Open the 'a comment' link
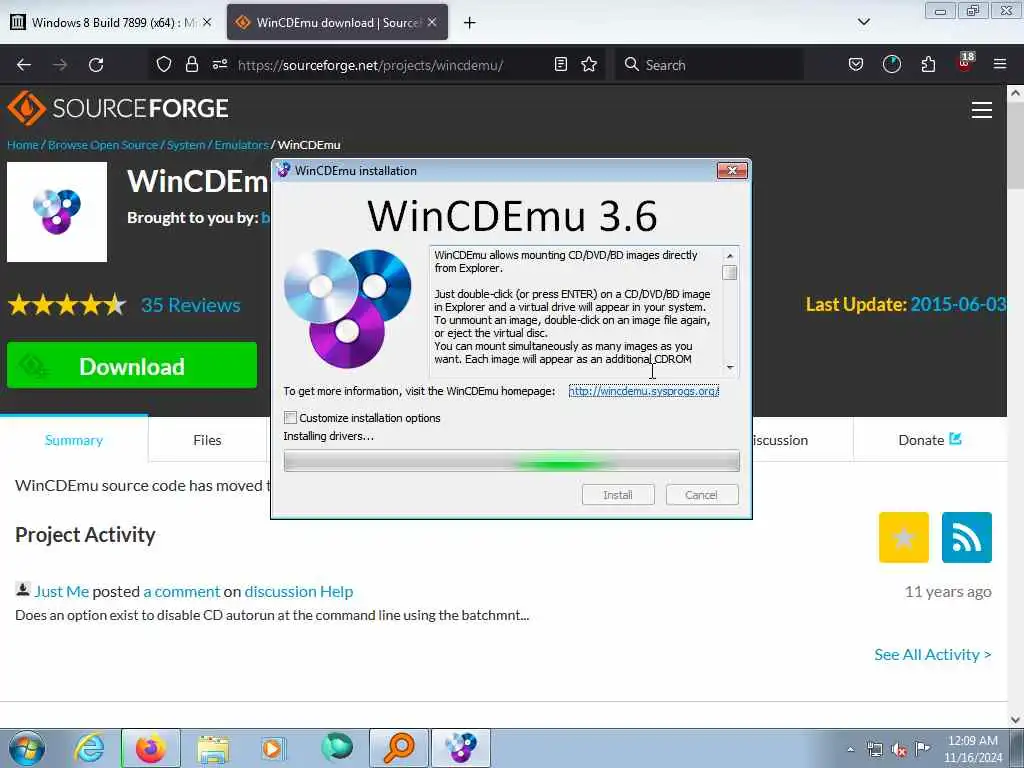 click(x=182, y=591)
